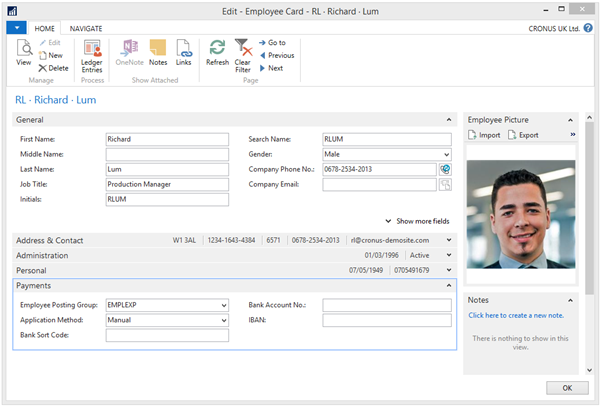Image resolution: width=602 pixels, height=409 pixels.
Task: Expand the Address & Contact section
Action: point(449,240)
